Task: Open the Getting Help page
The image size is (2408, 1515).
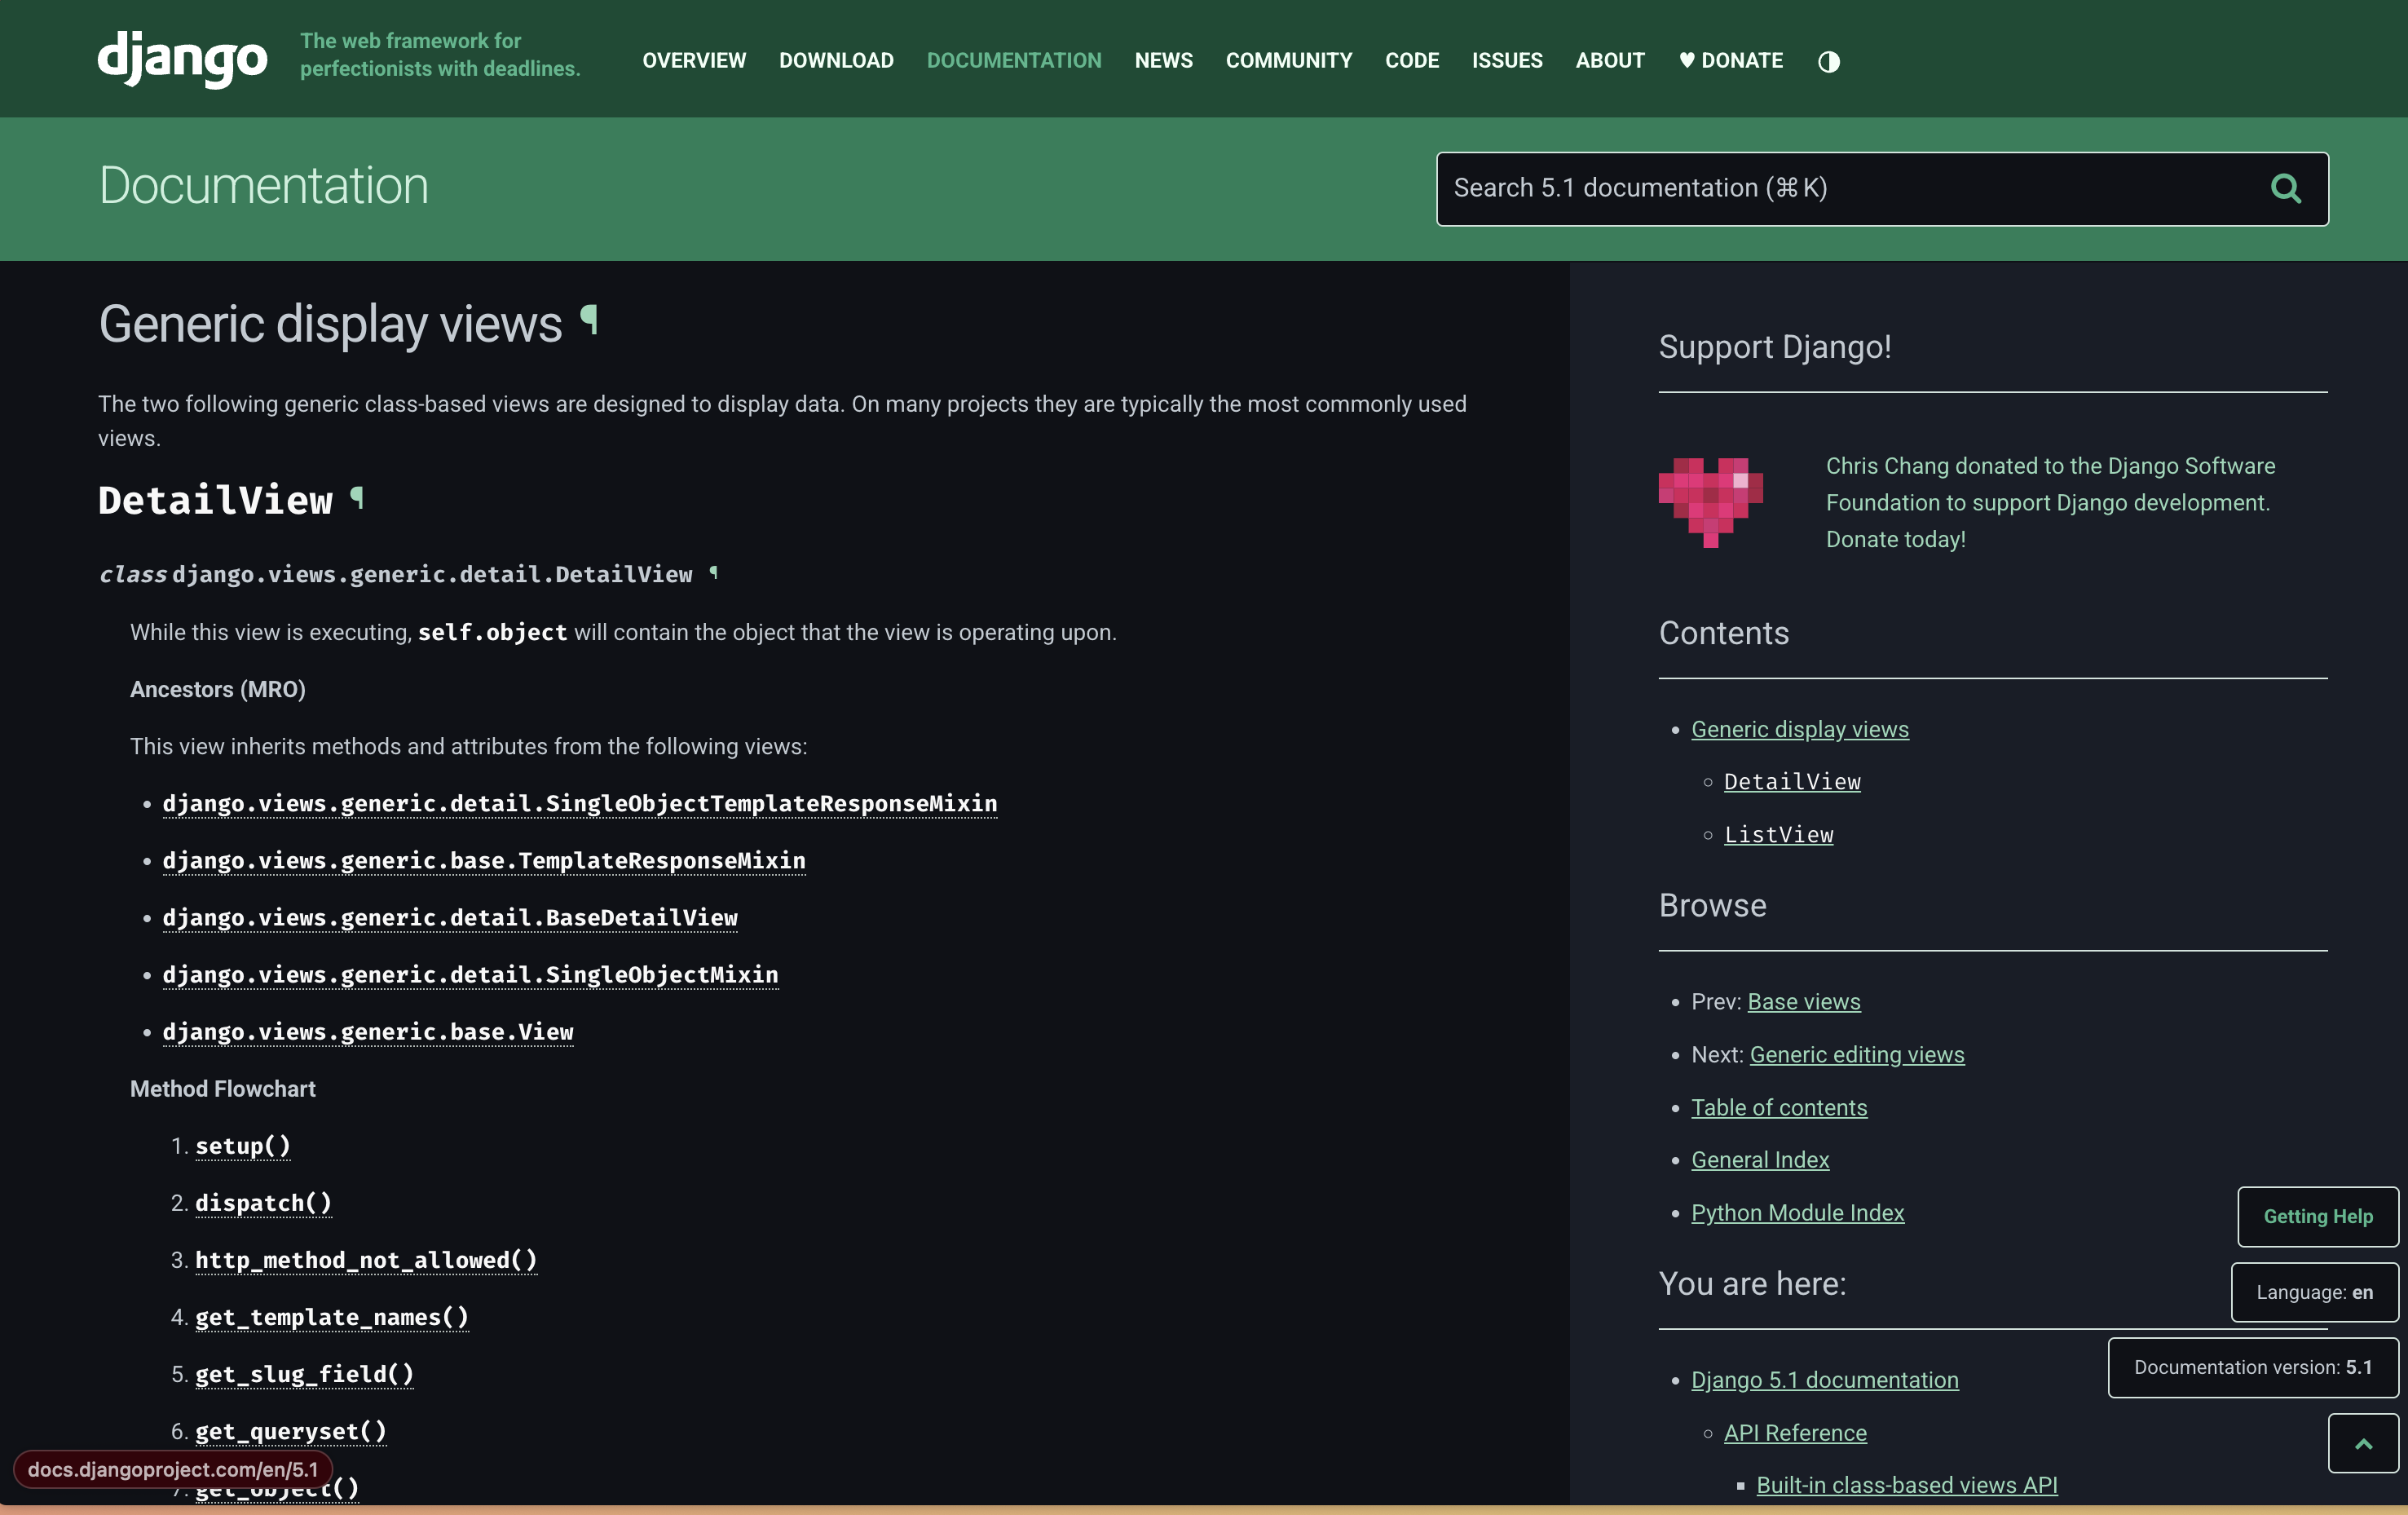Action: coord(2318,1216)
